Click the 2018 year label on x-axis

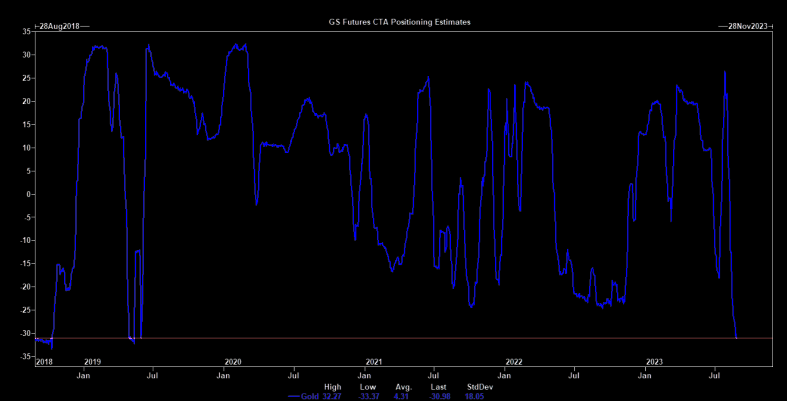tap(44, 361)
